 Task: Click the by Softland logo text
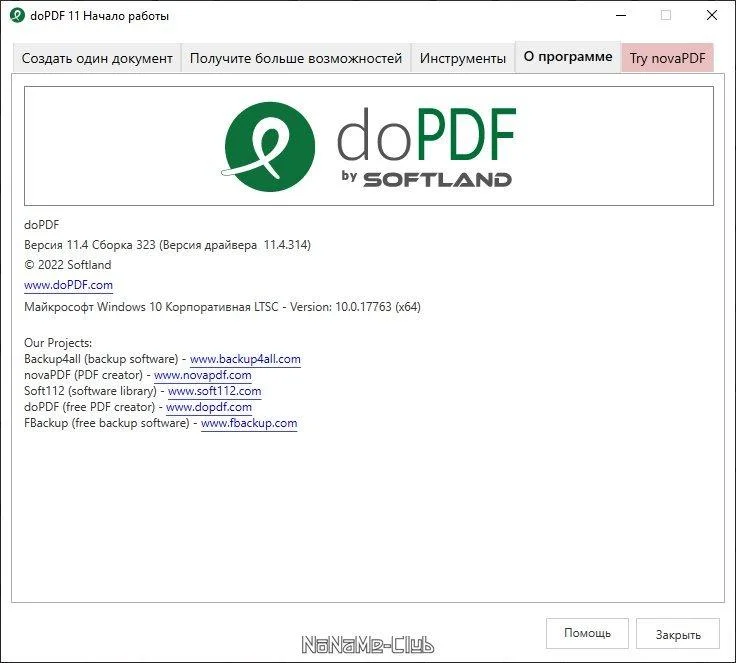pyautogui.click(x=426, y=178)
